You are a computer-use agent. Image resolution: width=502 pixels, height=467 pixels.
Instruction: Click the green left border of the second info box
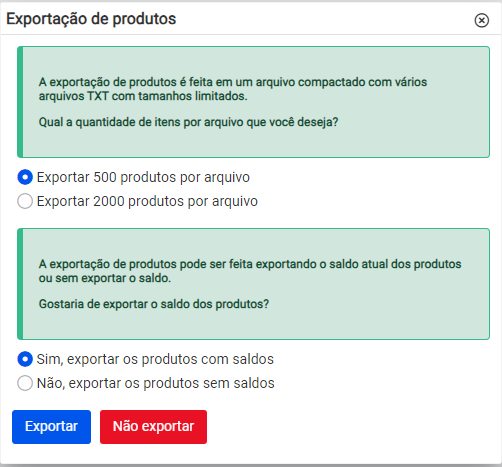[x=20, y=284]
